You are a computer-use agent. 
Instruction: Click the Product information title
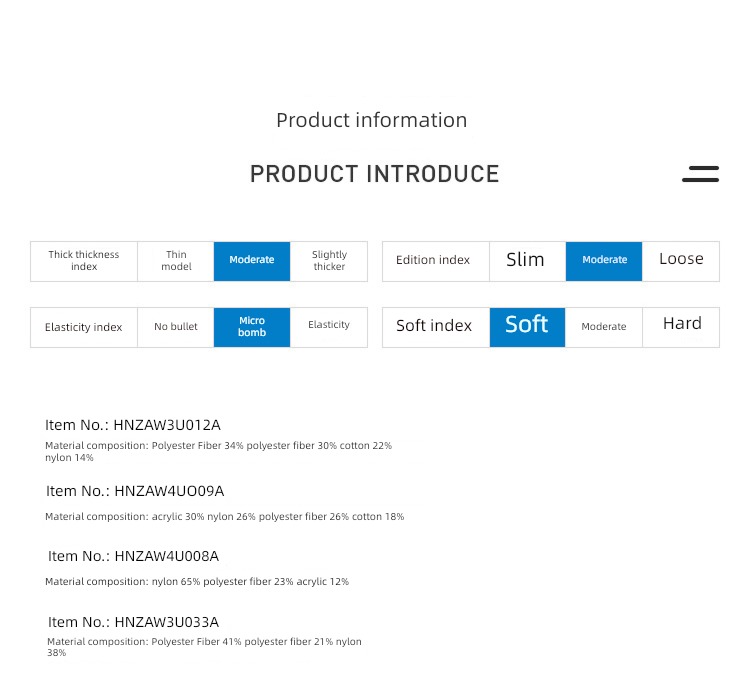point(372,120)
